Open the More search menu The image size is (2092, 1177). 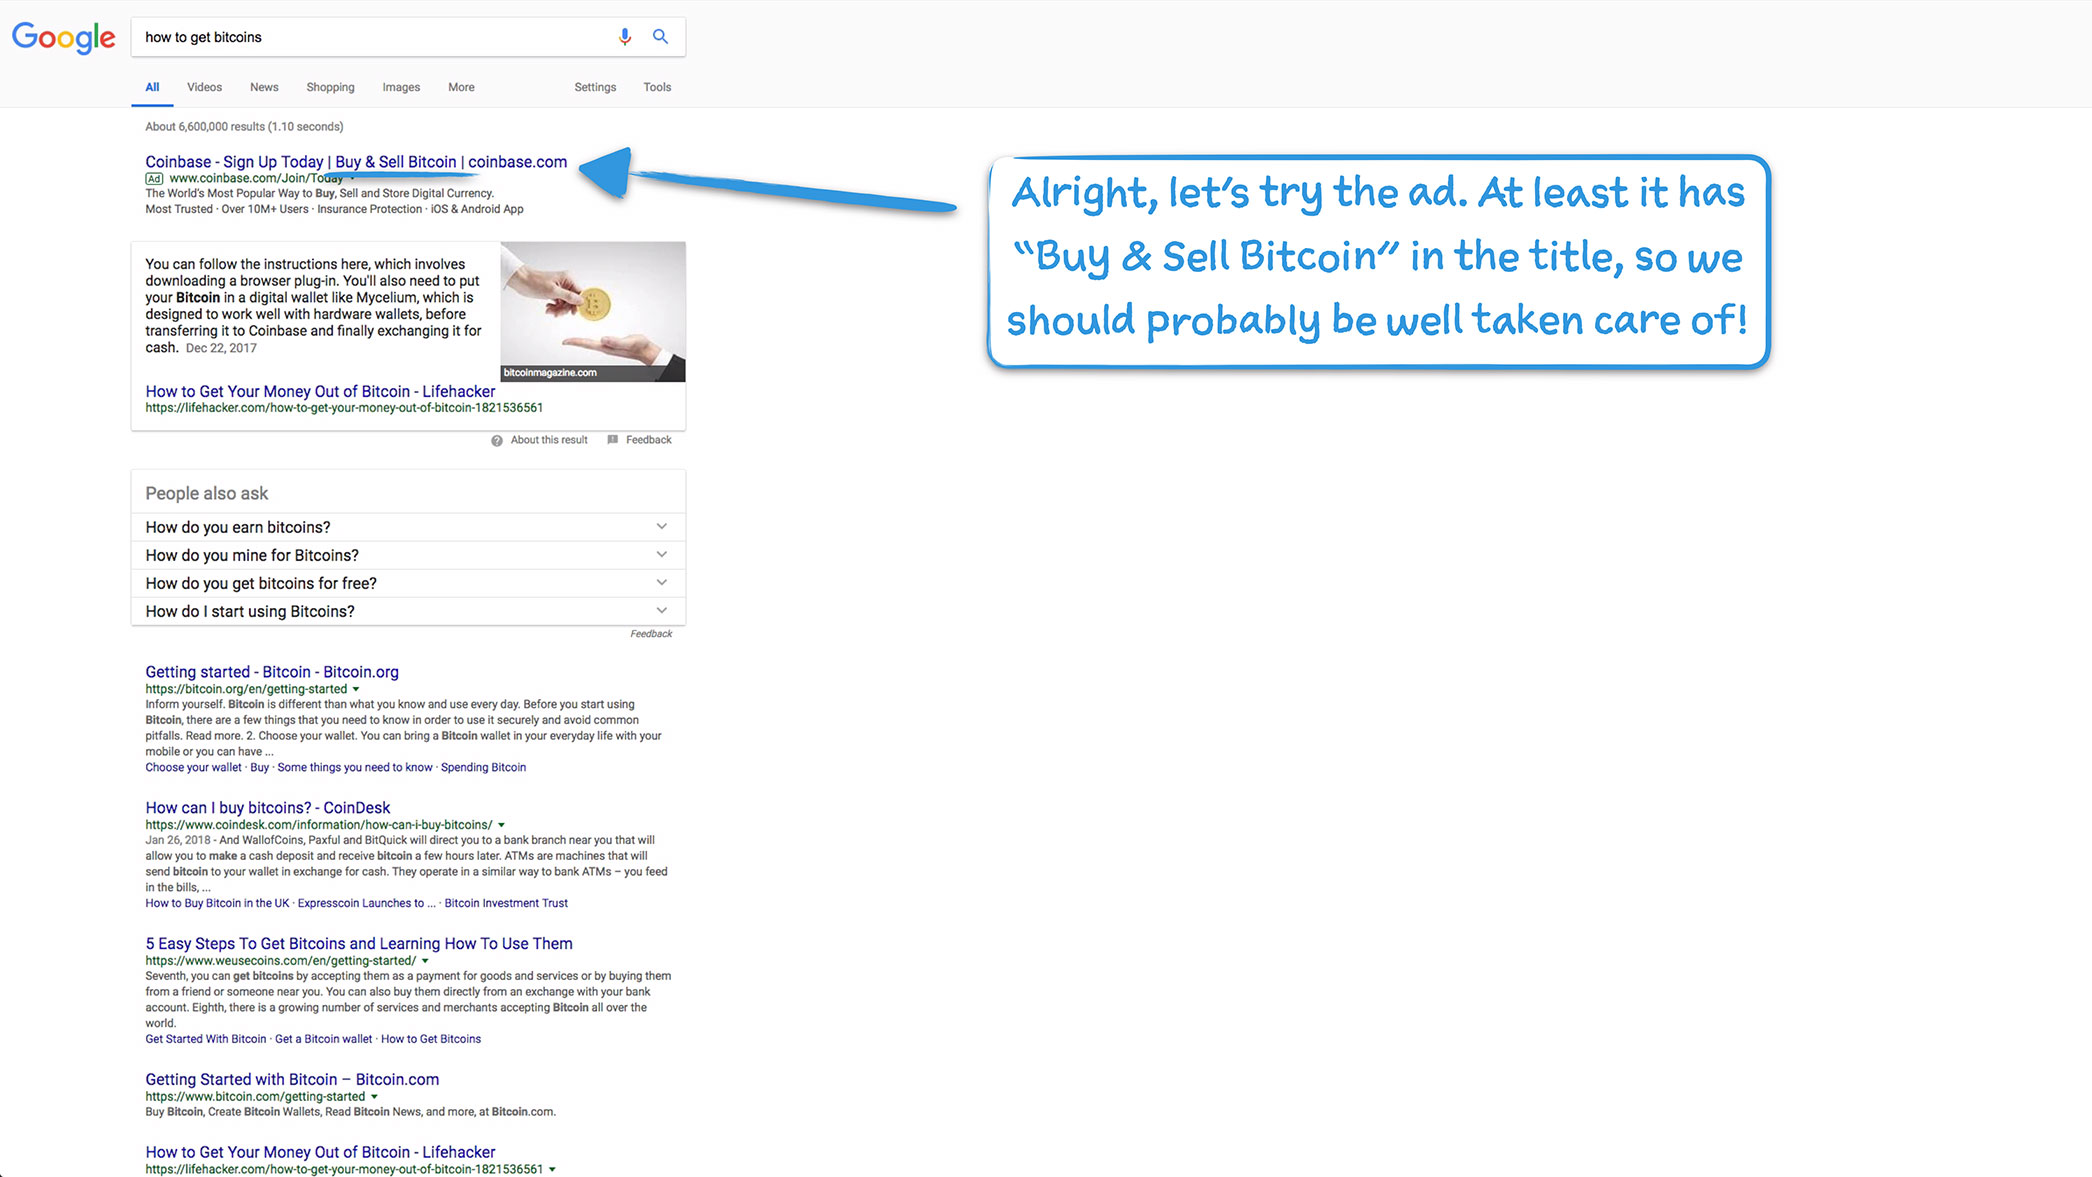tap(461, 88)
